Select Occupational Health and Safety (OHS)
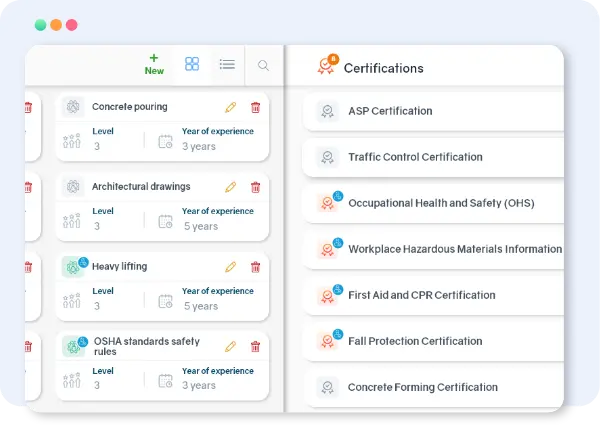Image resolution: width=600 pixels, height=431 pixels. click(441, 203)
